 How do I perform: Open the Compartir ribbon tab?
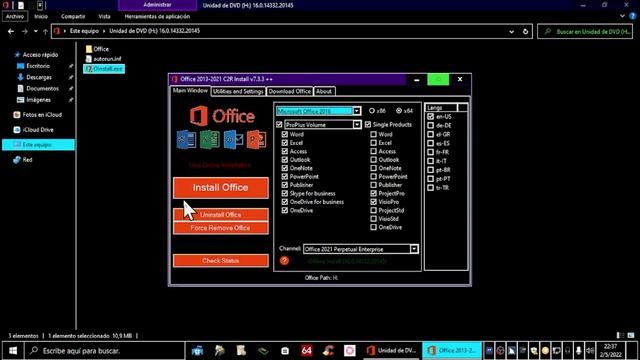[73, 16]
